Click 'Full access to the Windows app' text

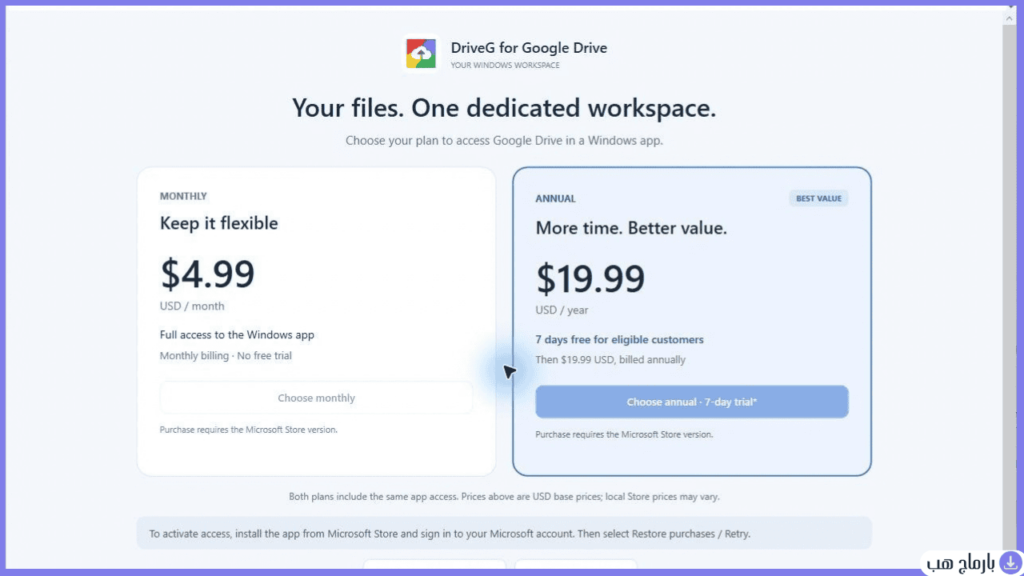point(237,335)
